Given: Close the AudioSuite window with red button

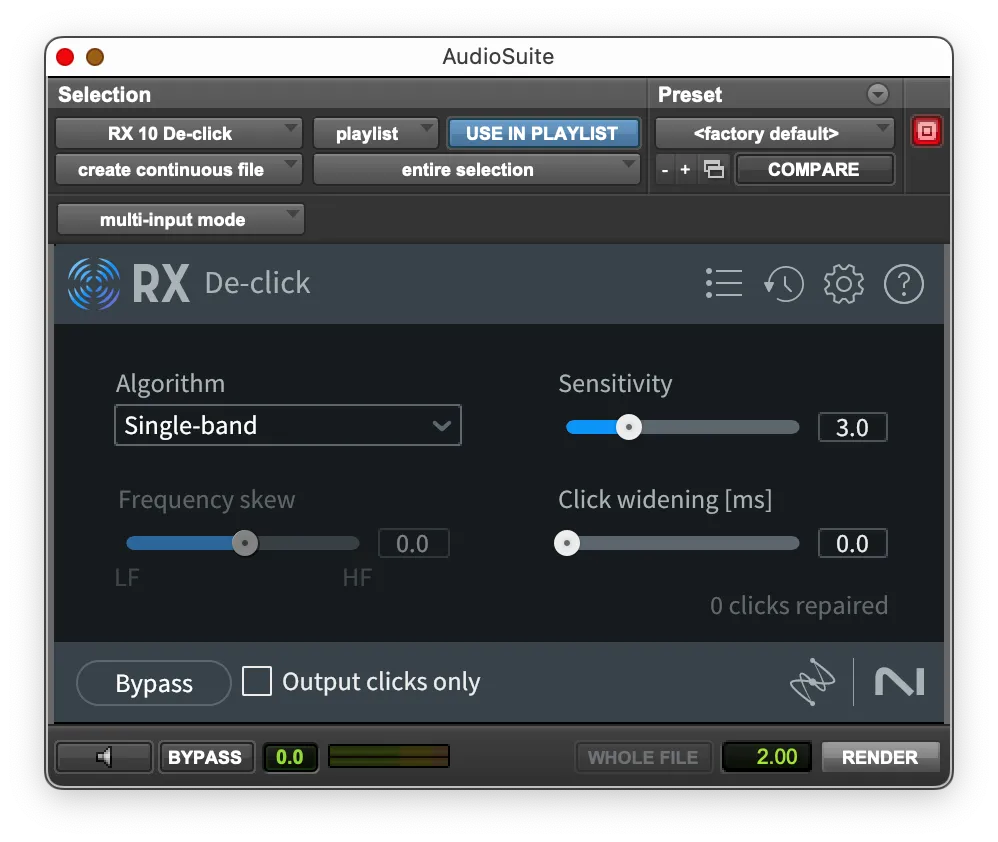Looking at the screenshot, I should pyautogui.click(x=65, y=57).
